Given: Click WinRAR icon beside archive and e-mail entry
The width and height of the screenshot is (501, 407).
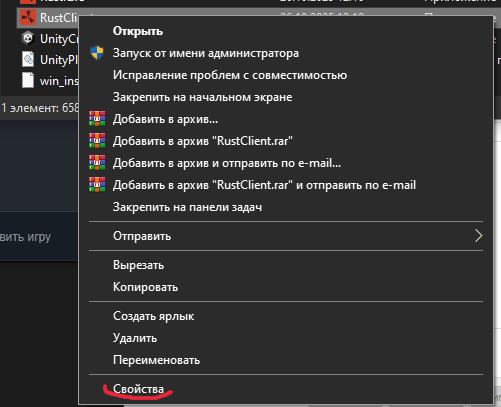Looking at the screenshot, I should (x=97, y=162).
